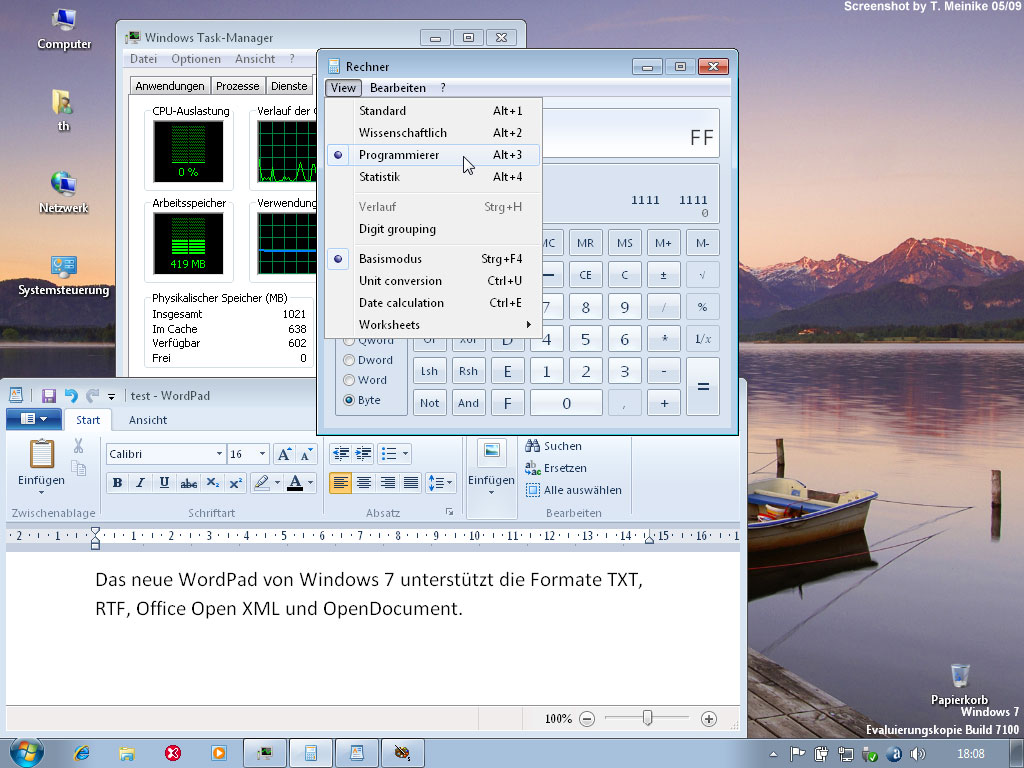Expand the Quick Access Toolbar customize arrow
The image size is (1024, 768).
(112, 396)
